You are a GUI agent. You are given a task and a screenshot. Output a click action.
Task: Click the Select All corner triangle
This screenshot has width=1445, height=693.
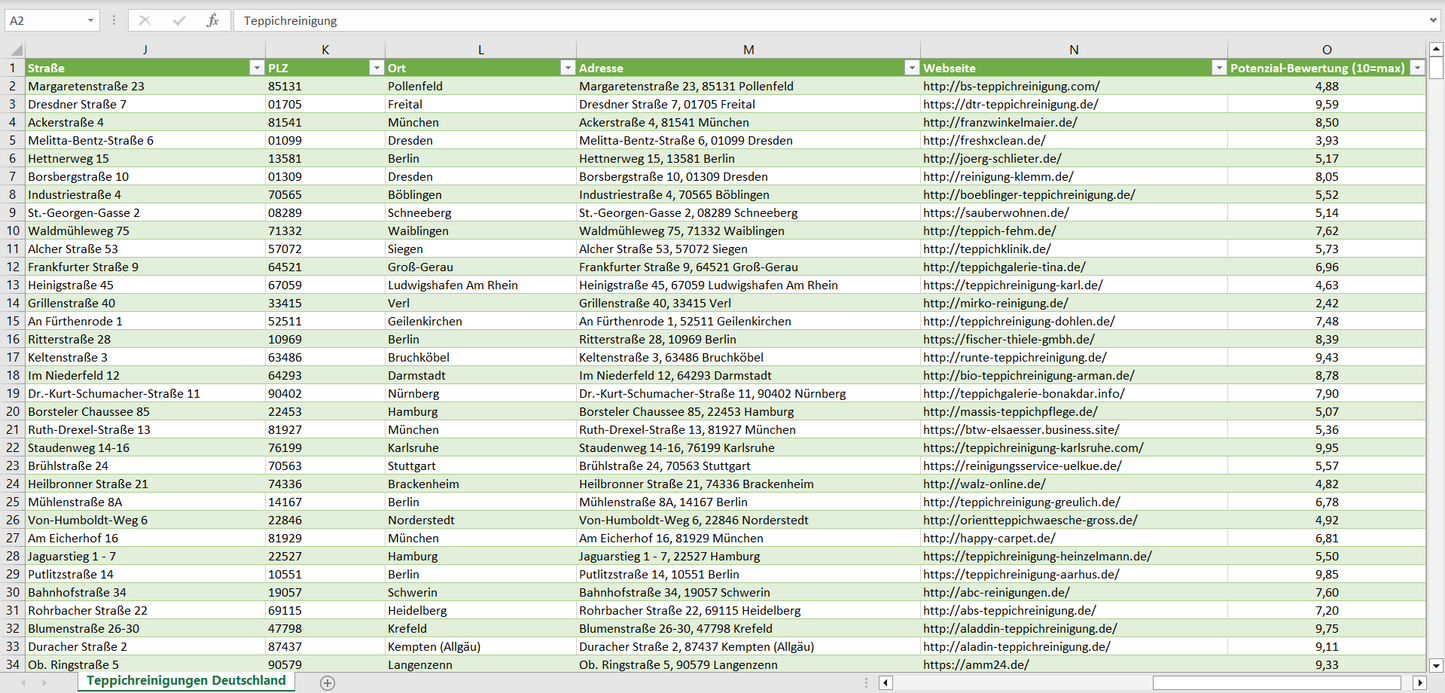13,50
